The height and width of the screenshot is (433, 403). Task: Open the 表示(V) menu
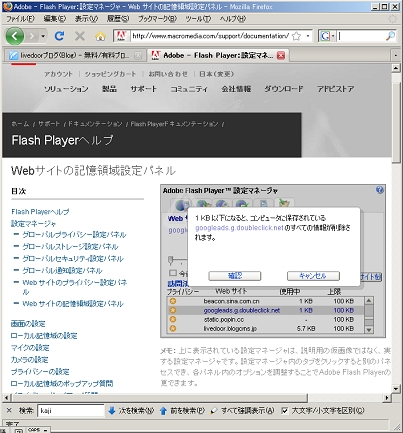point(86,19)
